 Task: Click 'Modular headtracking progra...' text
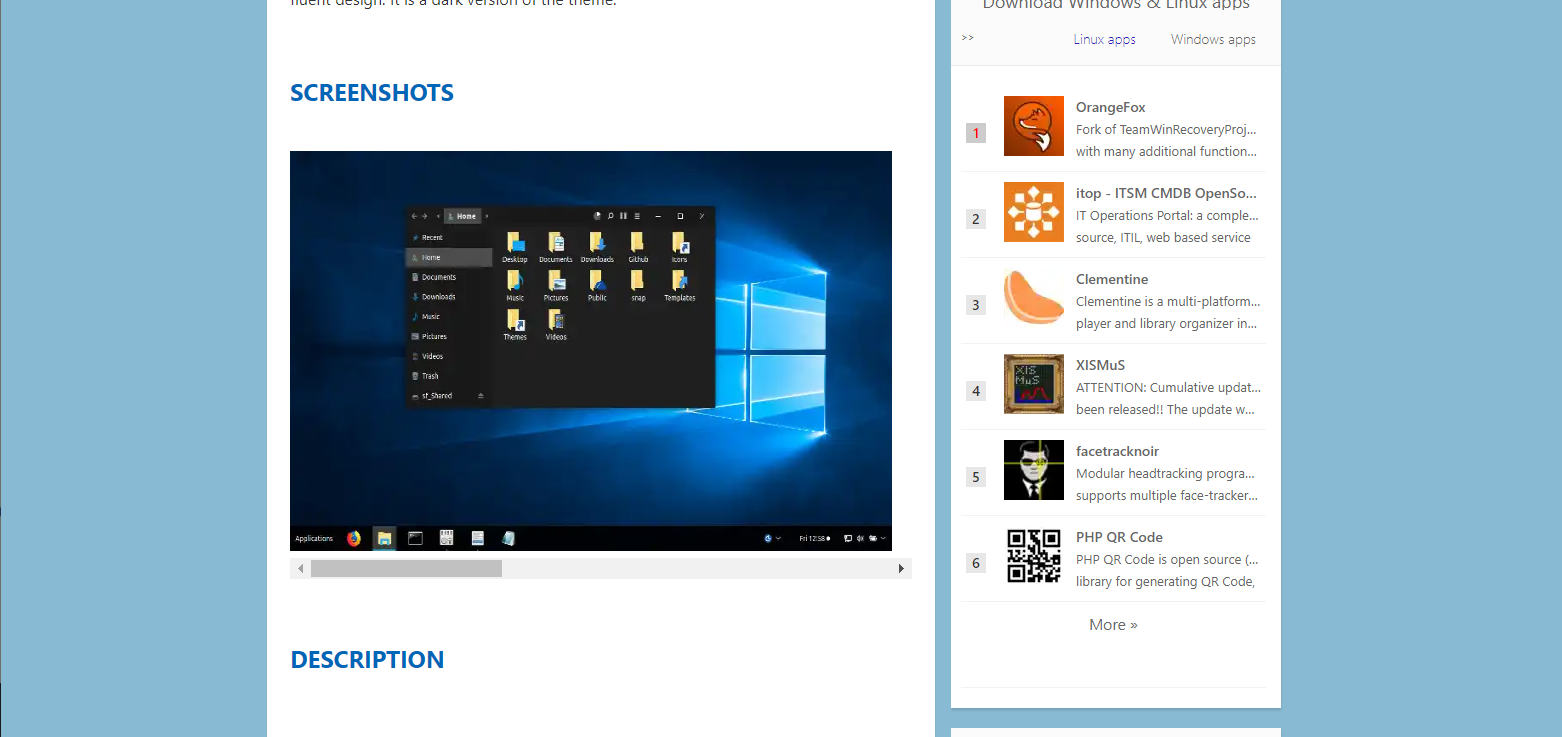click(x=1167, y=473)
